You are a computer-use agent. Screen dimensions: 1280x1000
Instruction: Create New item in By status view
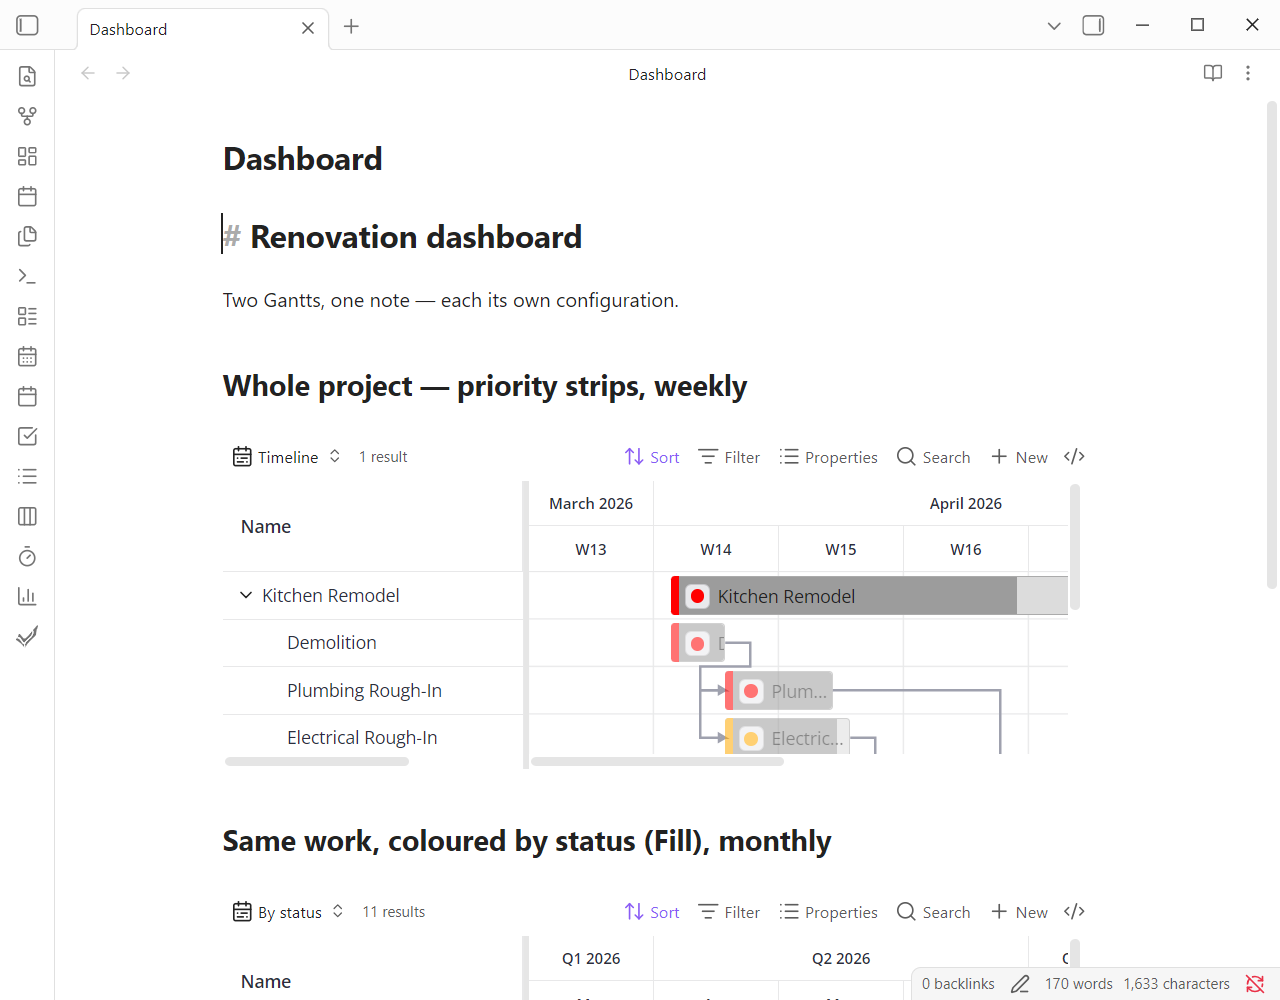[x=1020, y=912]
